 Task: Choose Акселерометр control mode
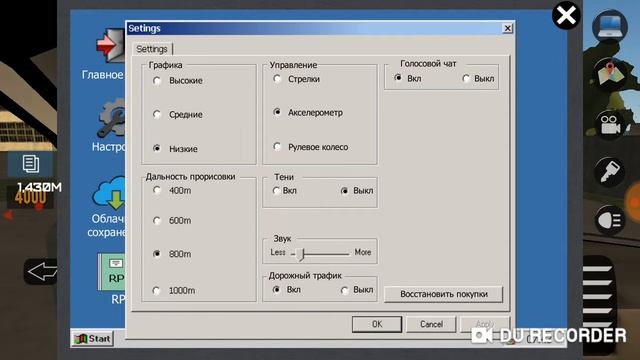277,112
